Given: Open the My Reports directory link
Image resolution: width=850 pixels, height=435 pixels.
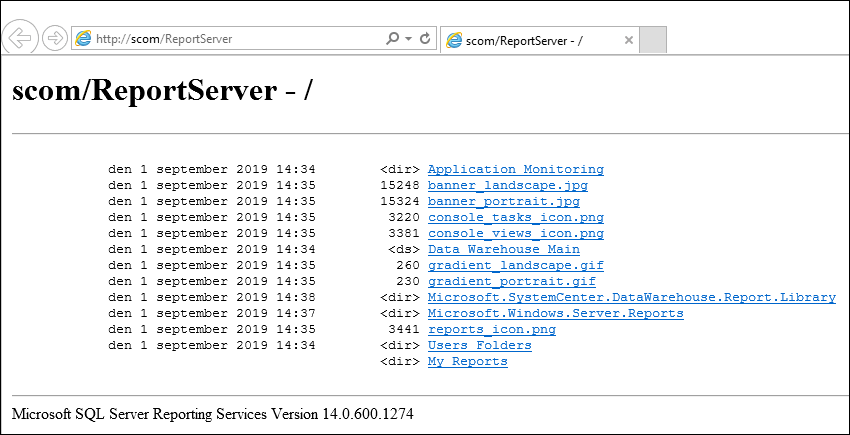Looking at the screenshot, I should 468,361.
